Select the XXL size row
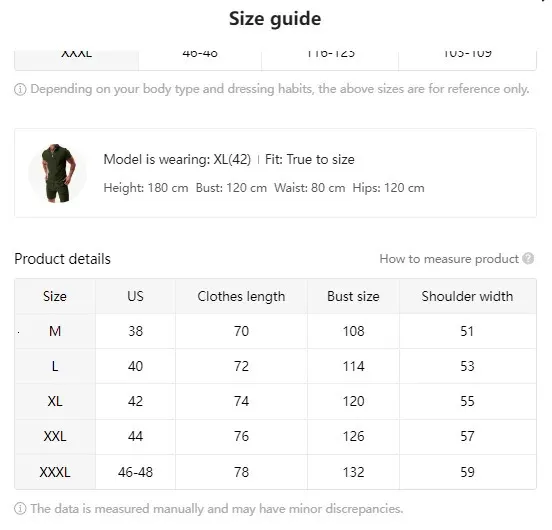The height and width of the screenshot is (530, 552). click(275, 436)
